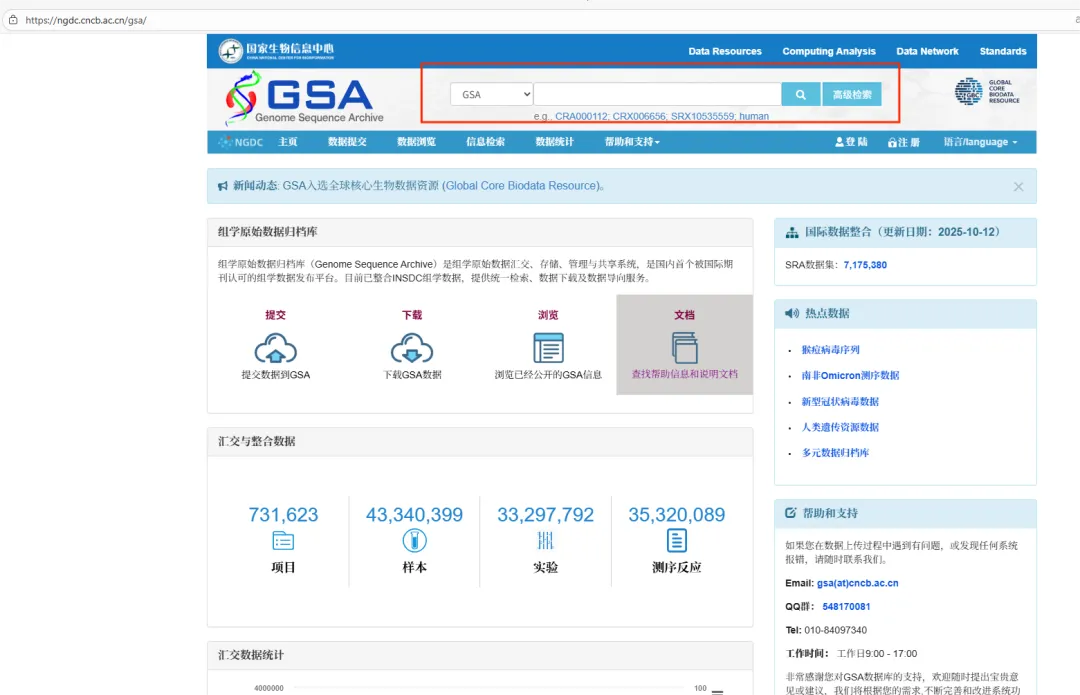1080x695 pixels.
Task: Open Standards menu
Action: (1003, 51)
